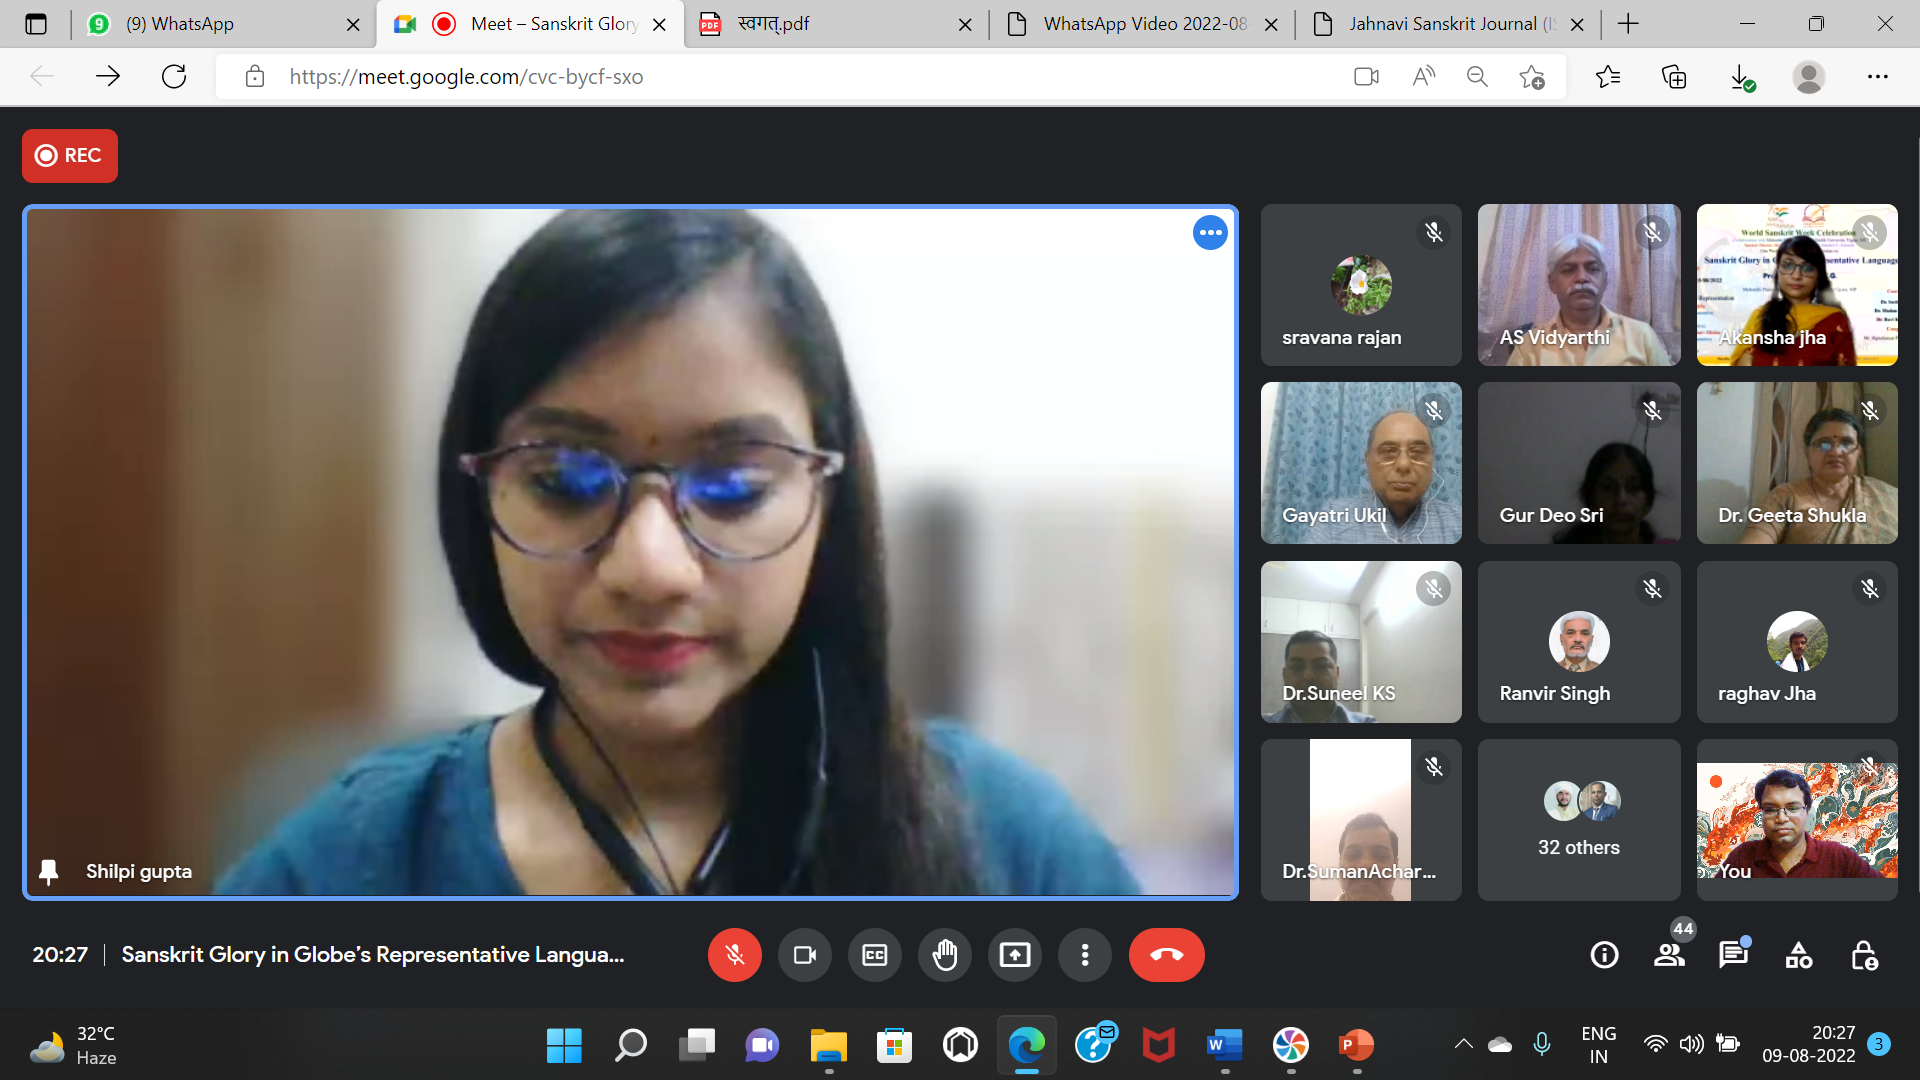Open the in-call chat messages panel
Screen dimensions: 1920x1080
point(1732,955)
